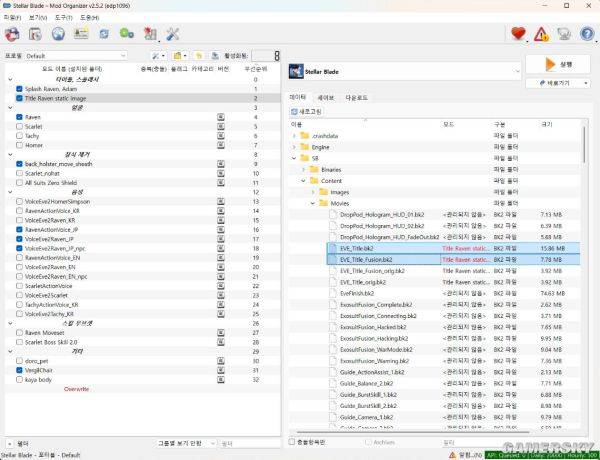Collapse the 음성 separator group

pos(10,192)
